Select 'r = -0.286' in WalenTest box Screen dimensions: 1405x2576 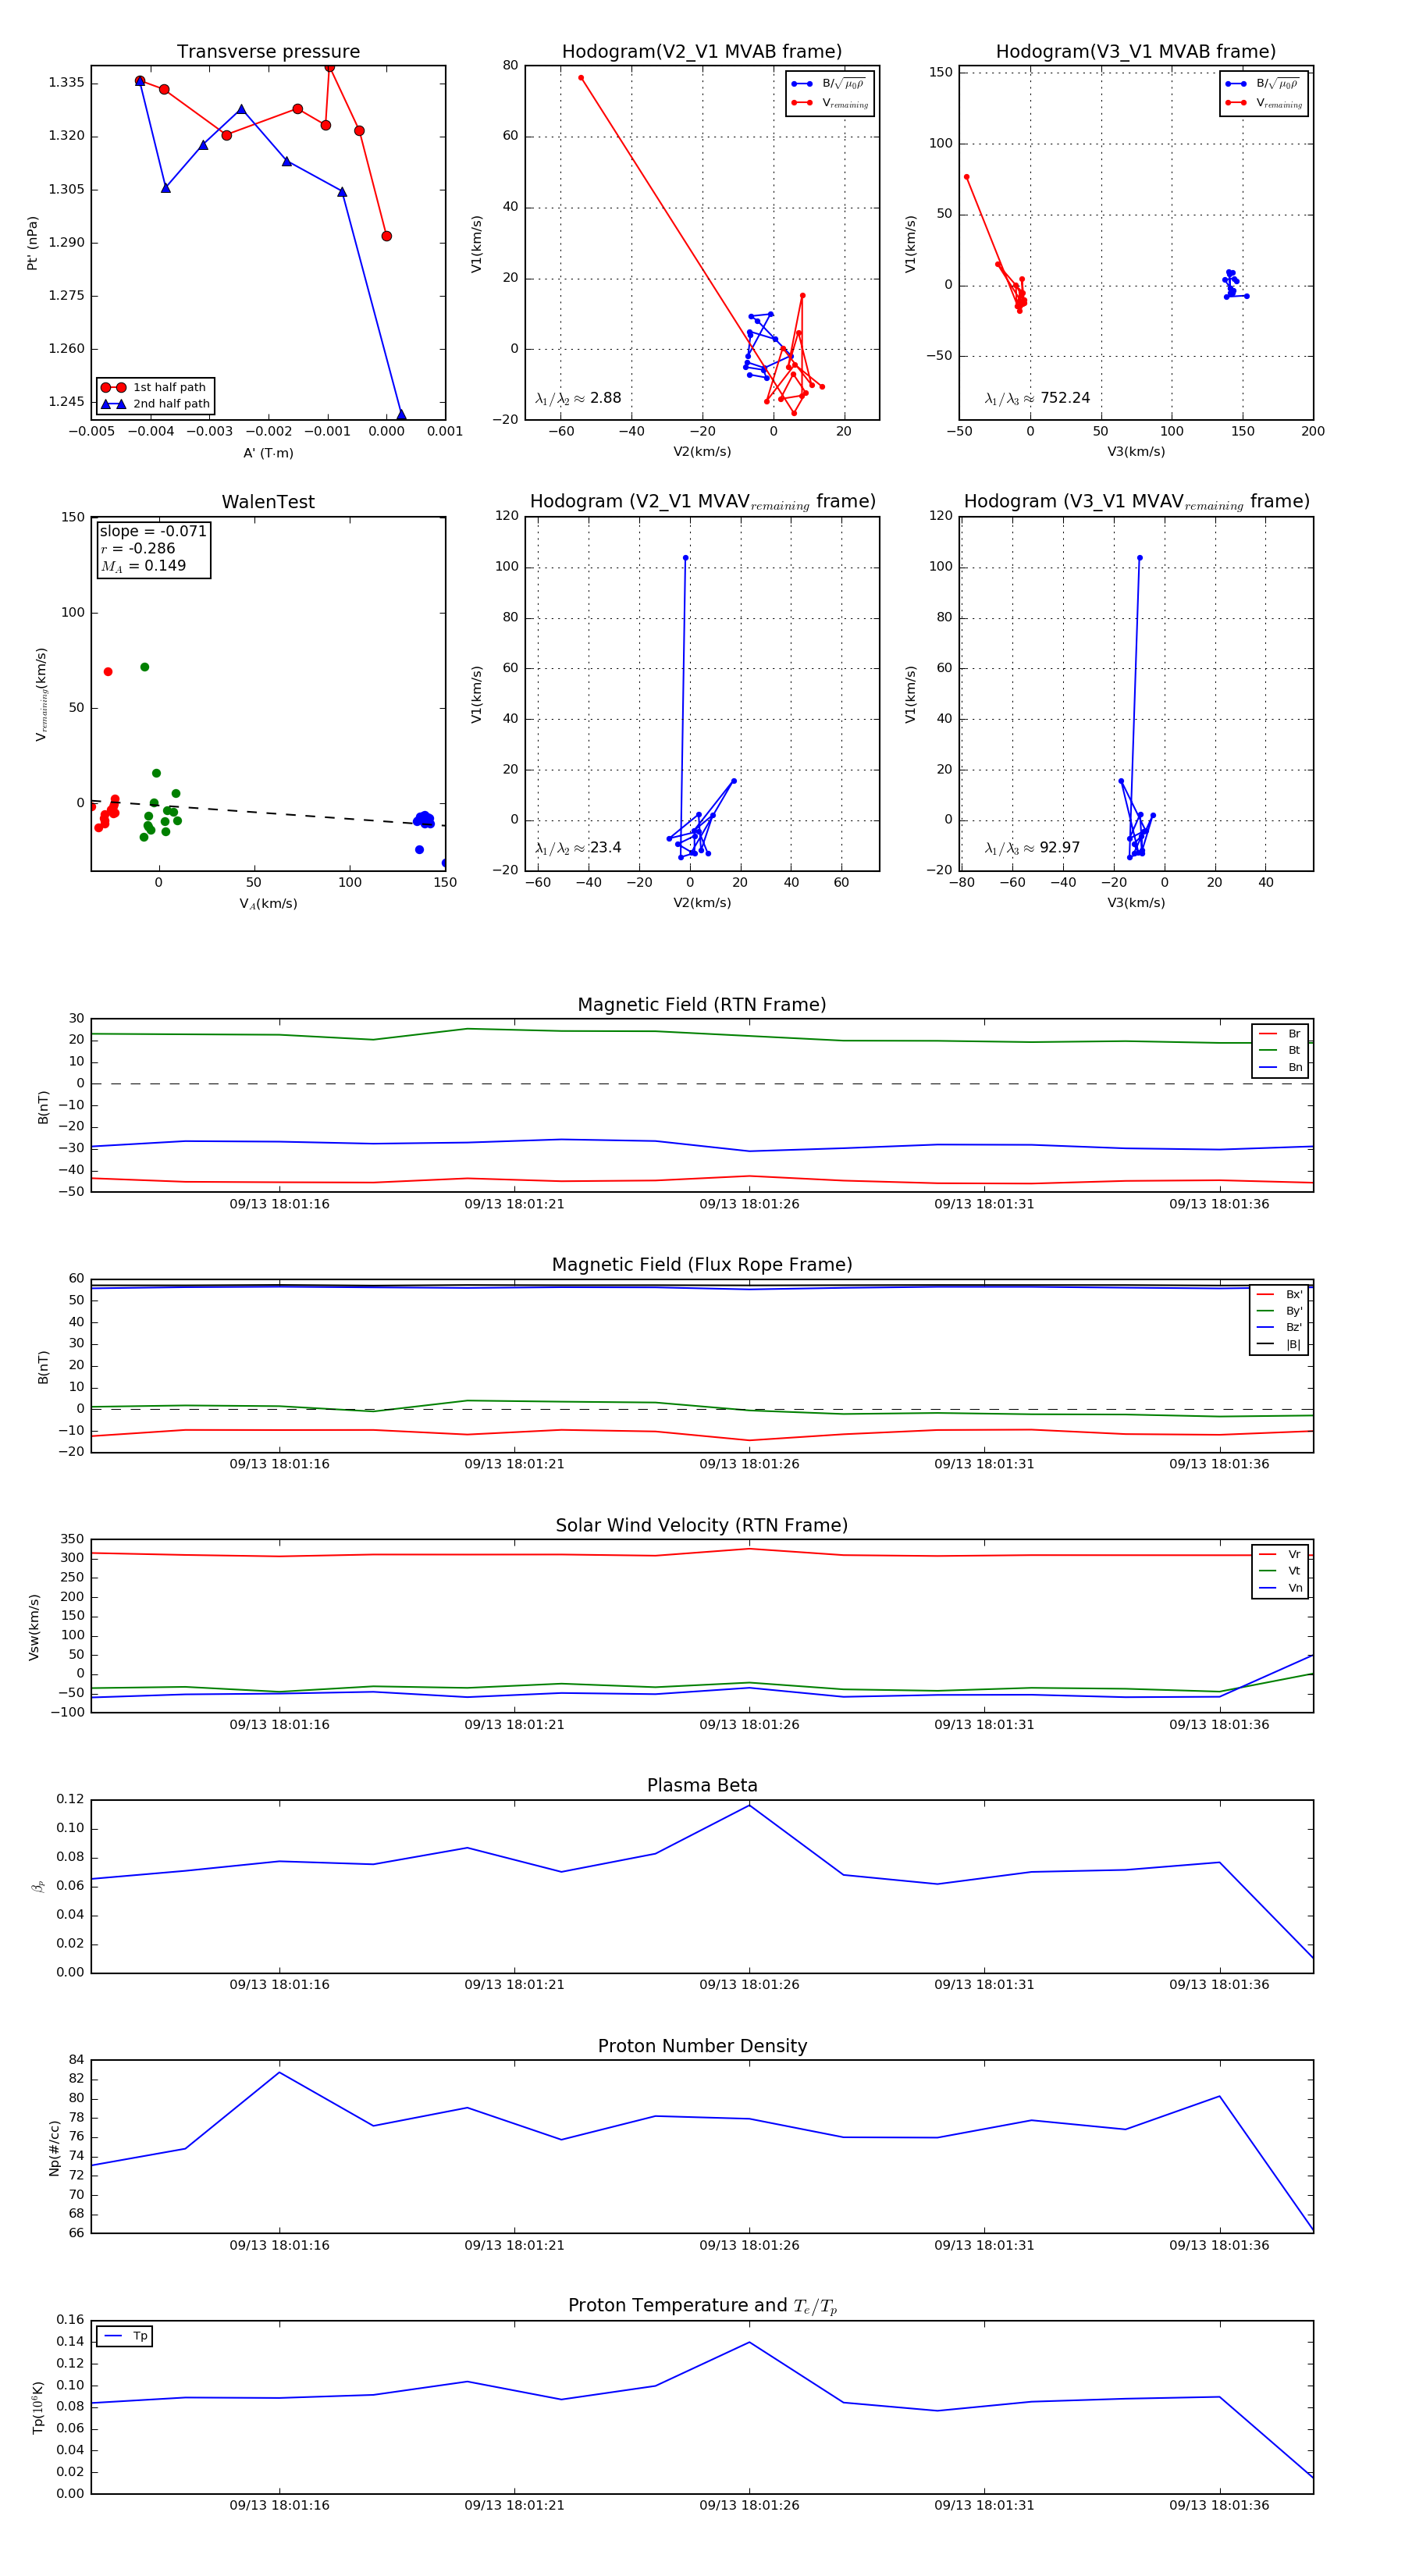click(137, 548)
